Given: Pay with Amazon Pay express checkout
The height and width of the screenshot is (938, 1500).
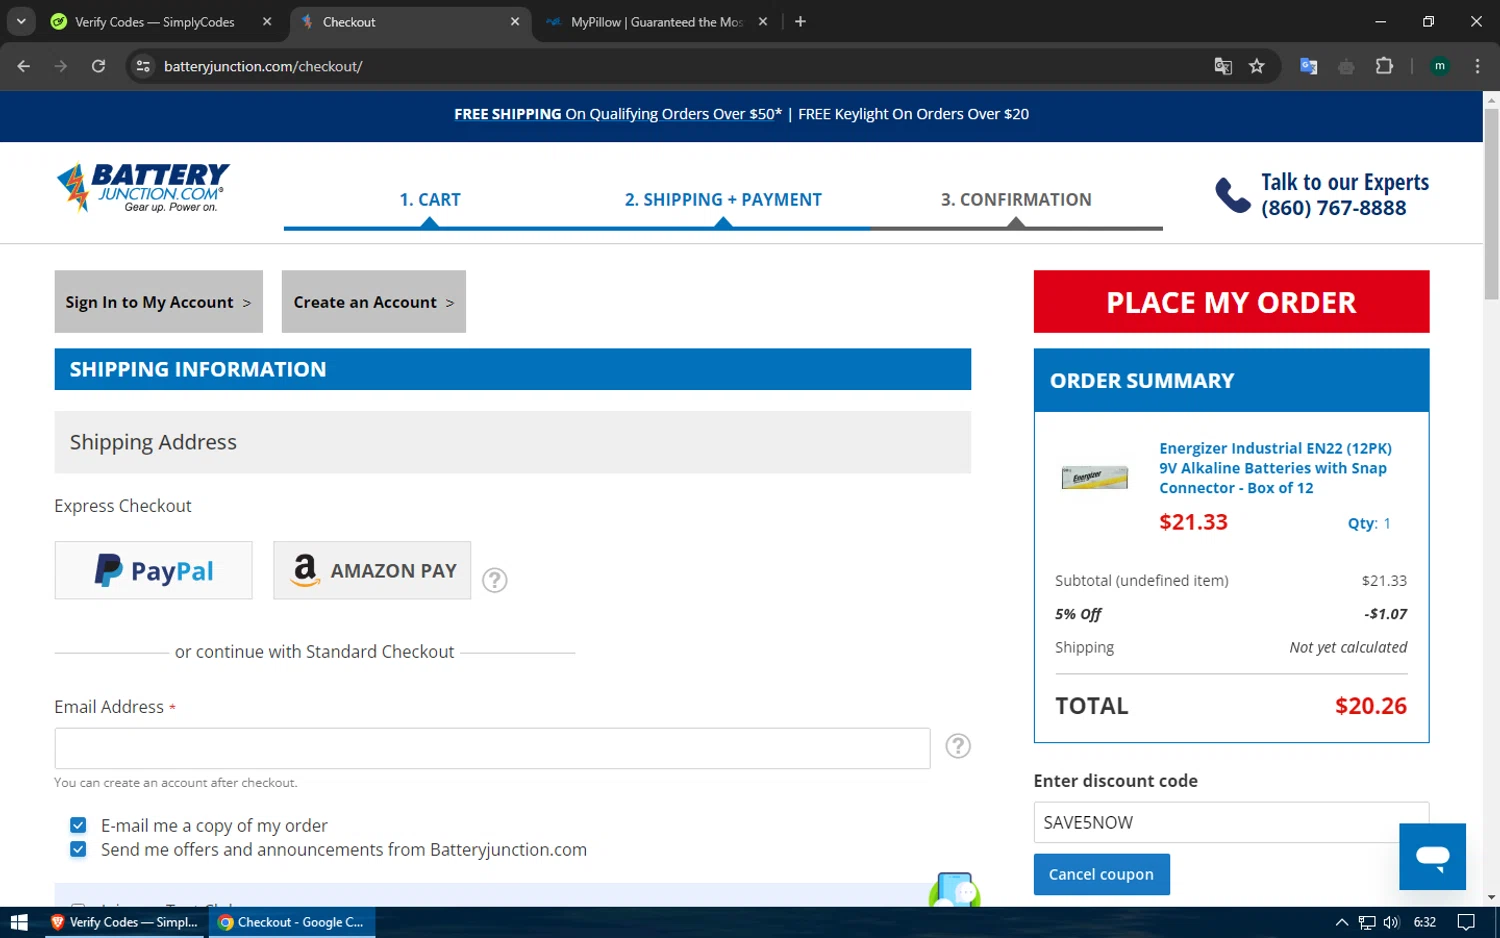Looking at the screenshot, I should coord(372,570).
